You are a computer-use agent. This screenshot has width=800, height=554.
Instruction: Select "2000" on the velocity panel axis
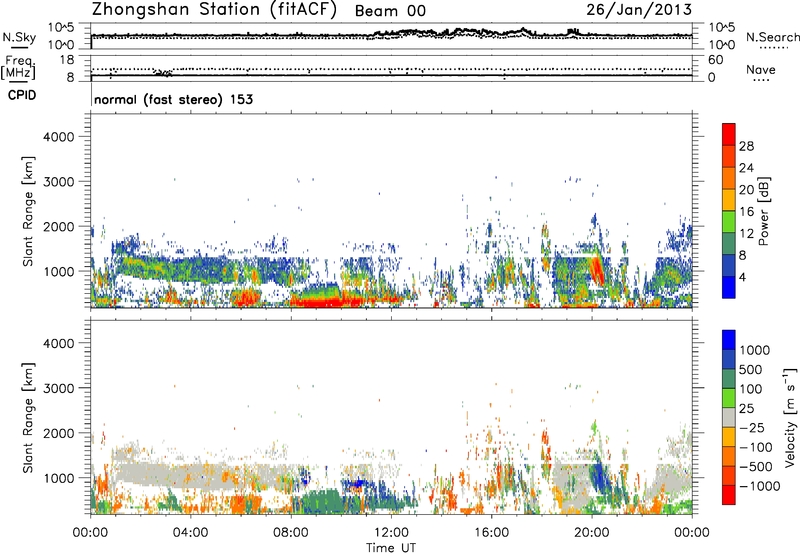click(58, 433)
